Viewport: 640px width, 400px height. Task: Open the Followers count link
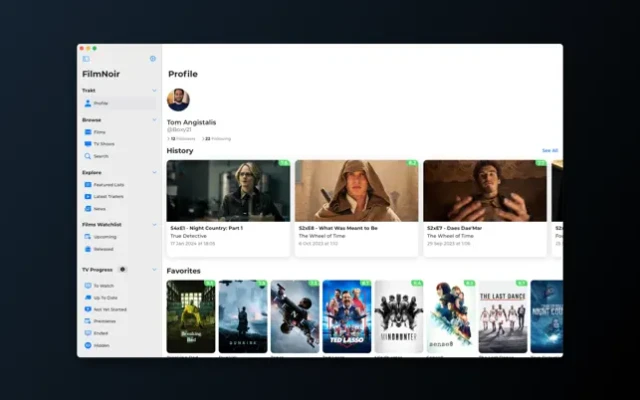(181, 139)
